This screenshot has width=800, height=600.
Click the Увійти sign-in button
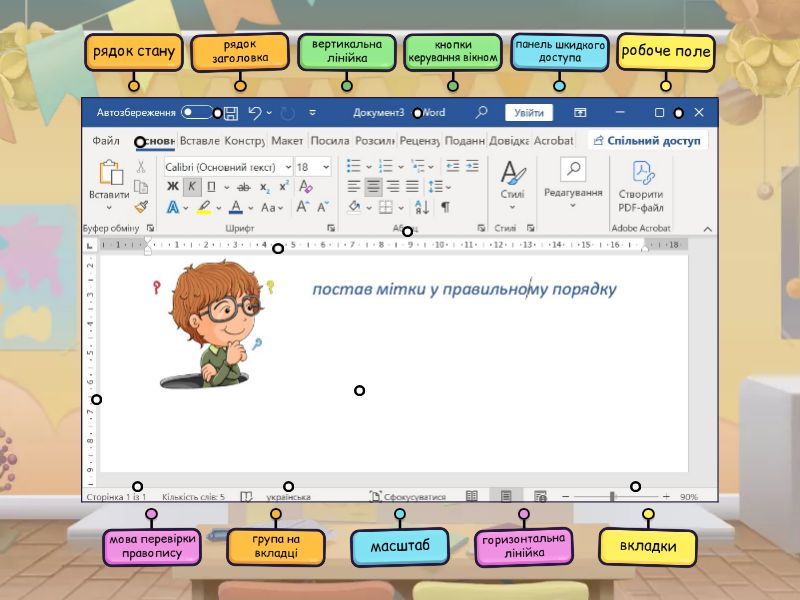click(x=528, y=113)
